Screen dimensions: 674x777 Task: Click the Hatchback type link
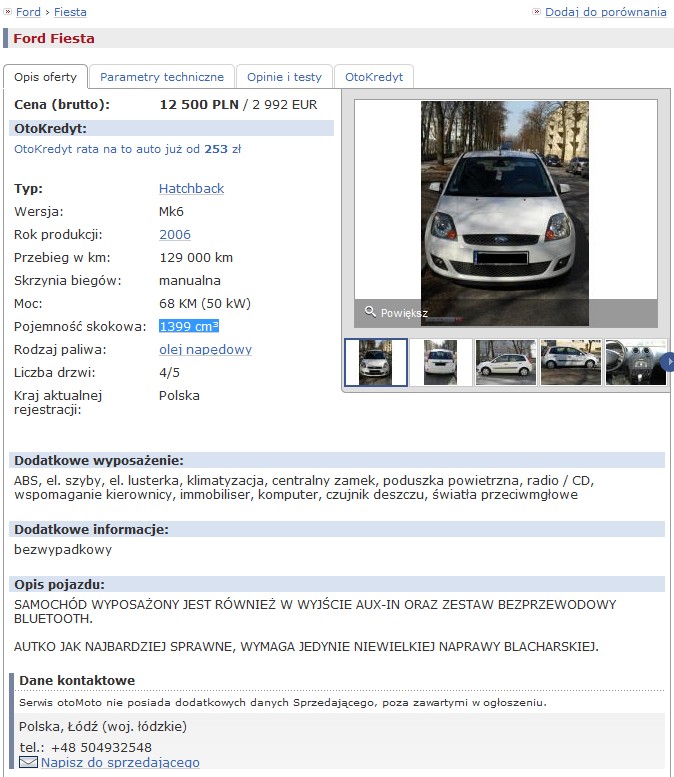191,189
